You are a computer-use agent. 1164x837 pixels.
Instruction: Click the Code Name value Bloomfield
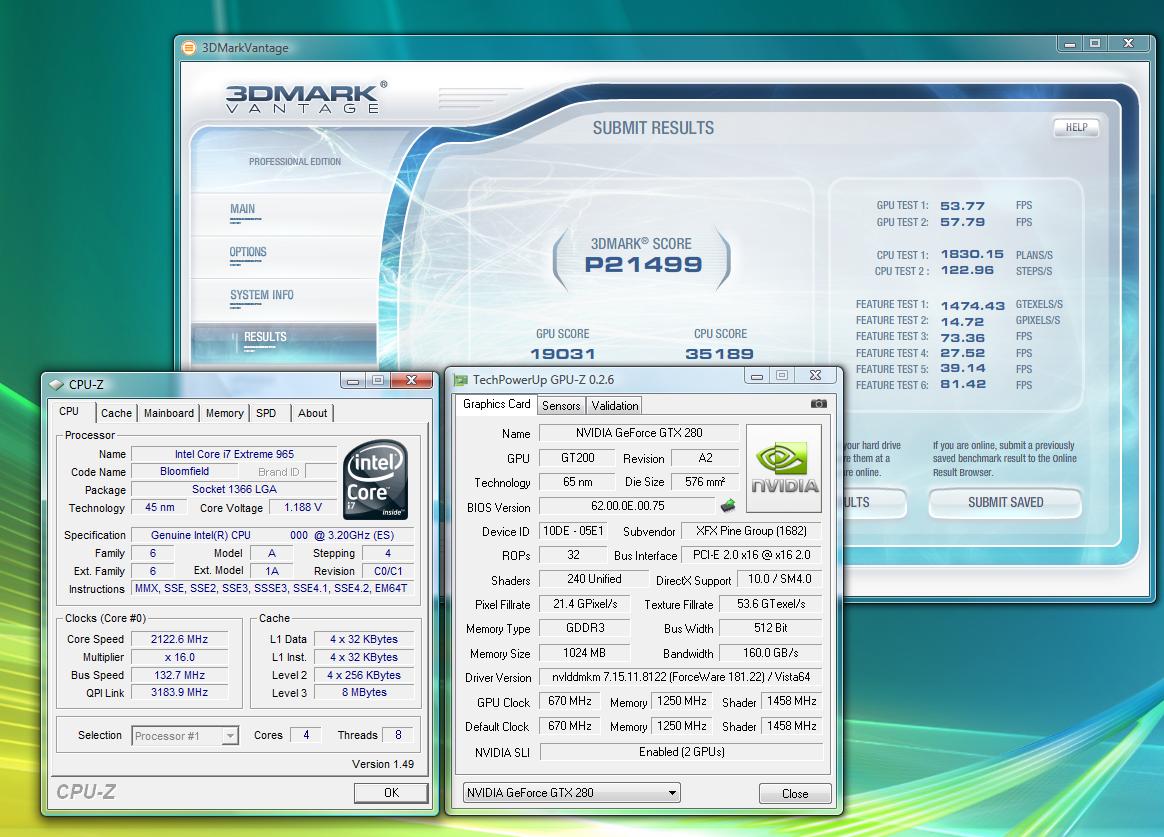click(x=184, y=472)
